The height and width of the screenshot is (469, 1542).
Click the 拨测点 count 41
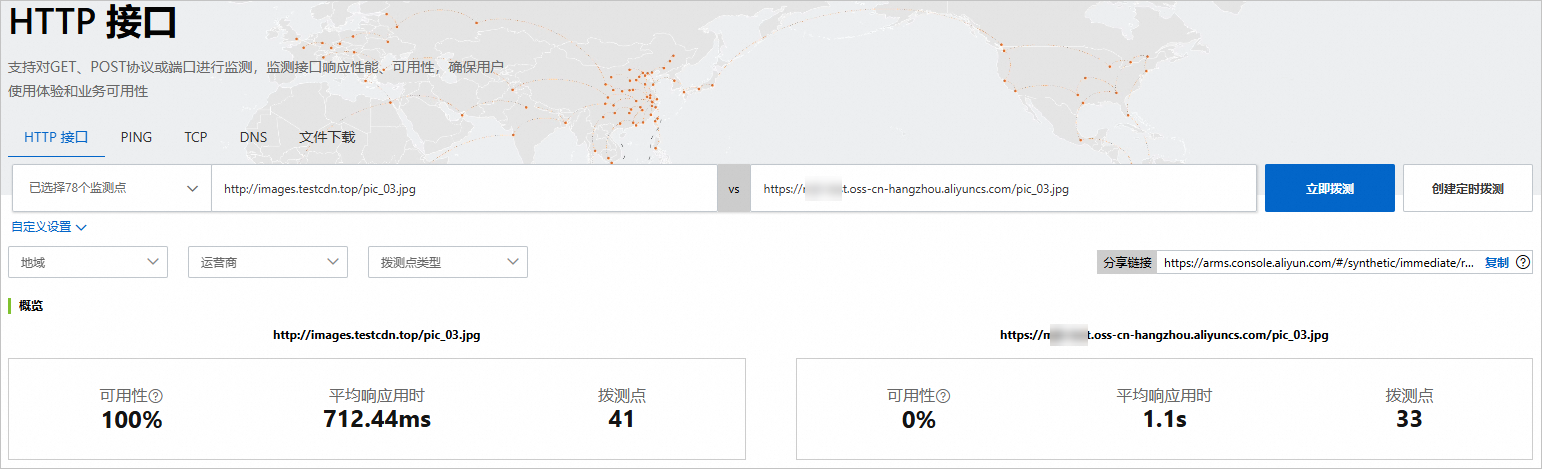[x=621, y=419]
